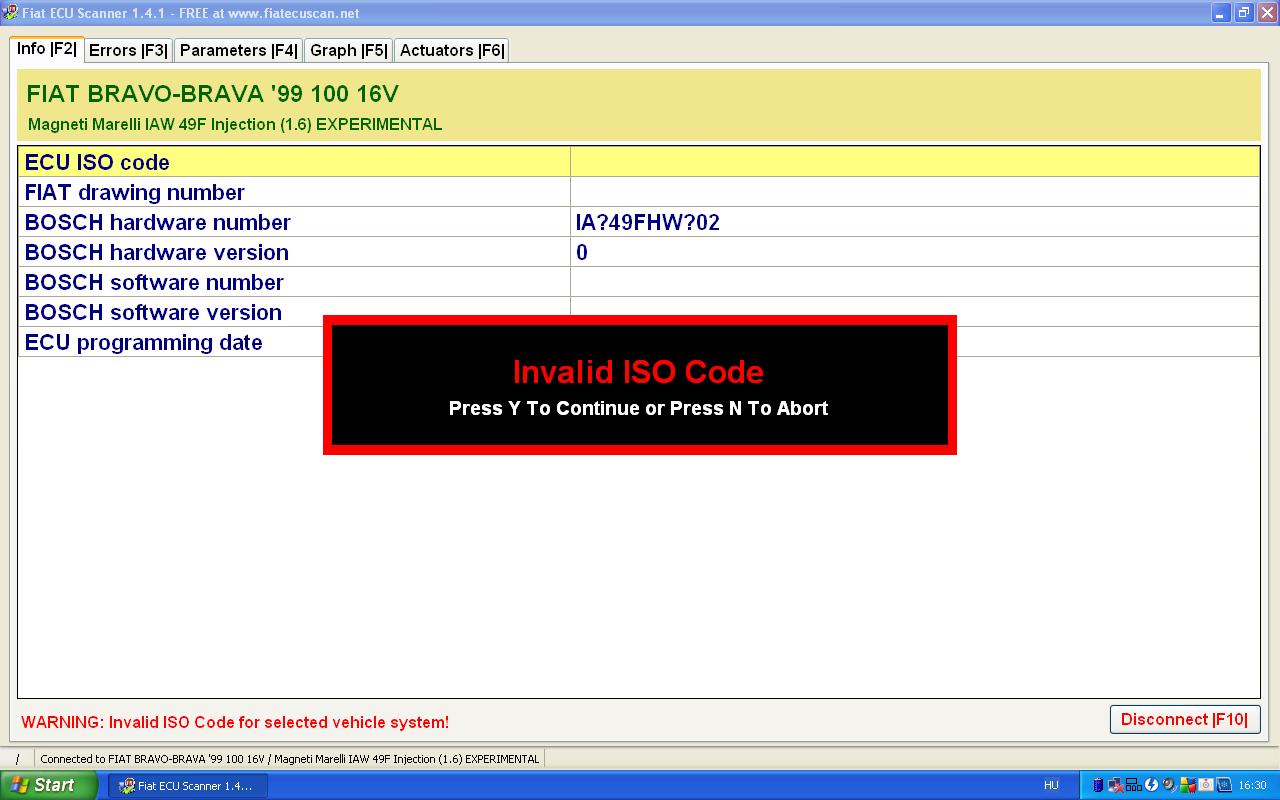This screenshot has width=1280, height=800.
Task: Select the BOSCH software number row label
Action: (x=154, y=282)
